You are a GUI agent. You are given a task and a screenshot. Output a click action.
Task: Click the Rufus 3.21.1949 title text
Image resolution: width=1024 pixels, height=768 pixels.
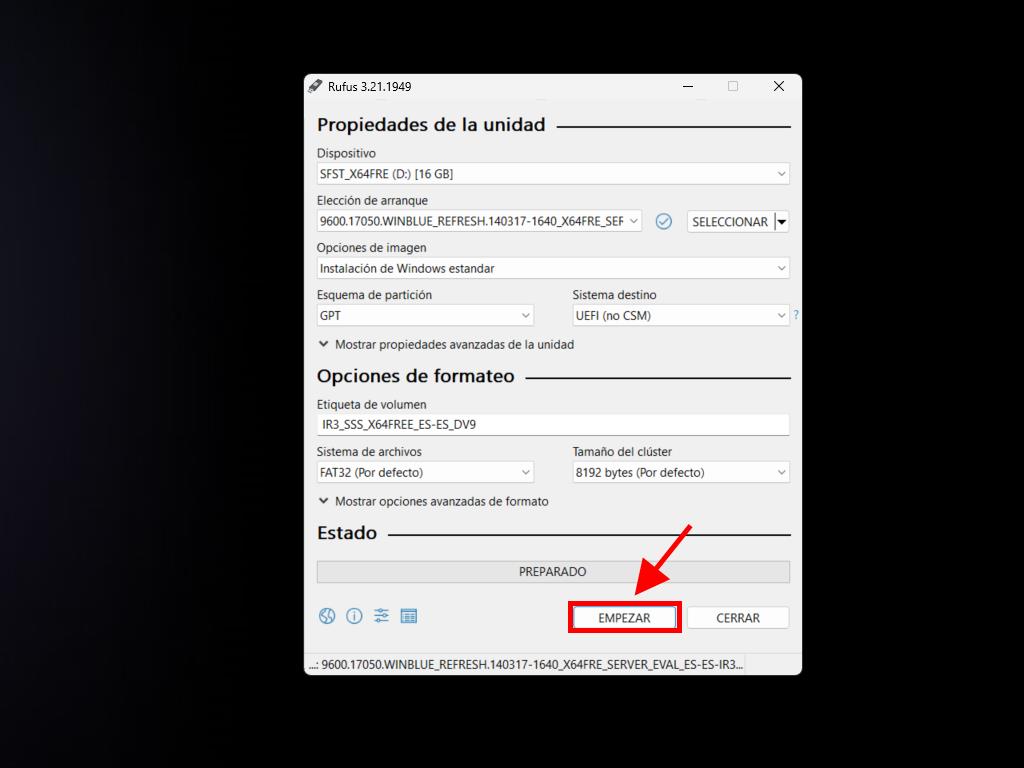pyautogui.click(x=370, y=86)
